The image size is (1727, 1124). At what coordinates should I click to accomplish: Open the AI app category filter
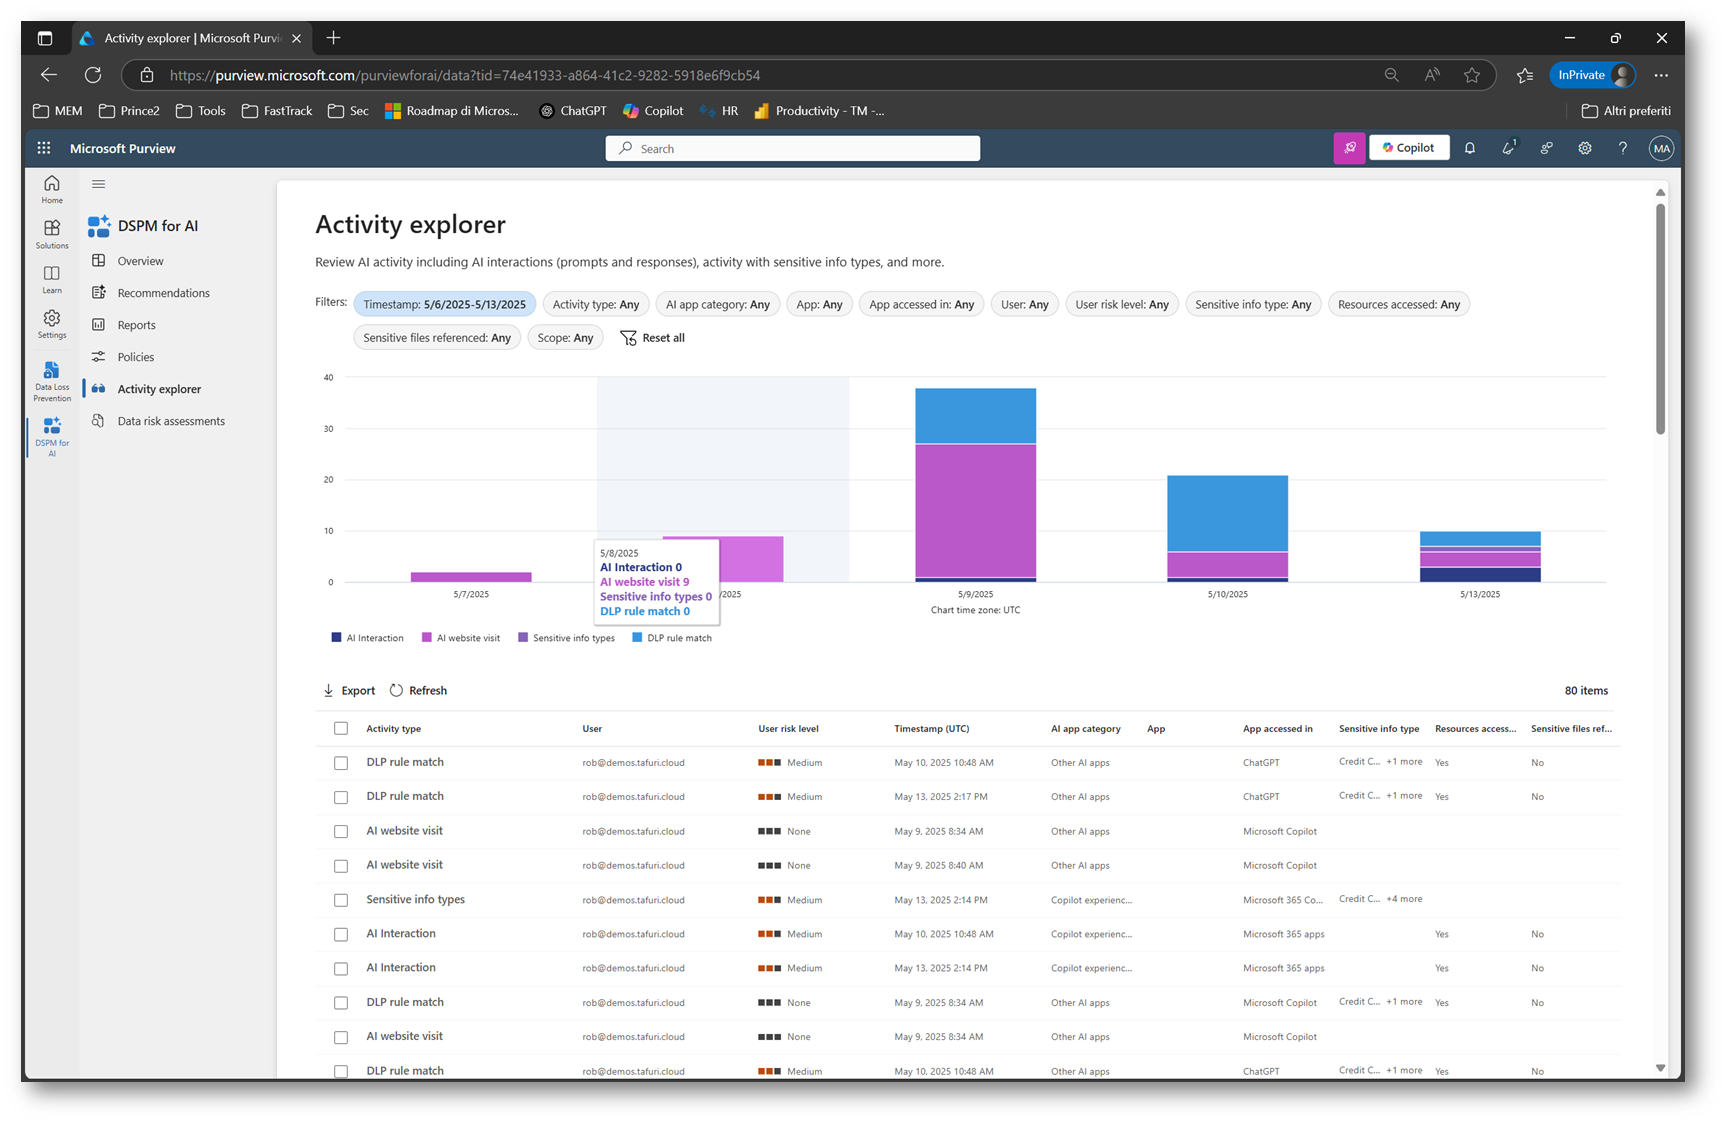(718, 304)
